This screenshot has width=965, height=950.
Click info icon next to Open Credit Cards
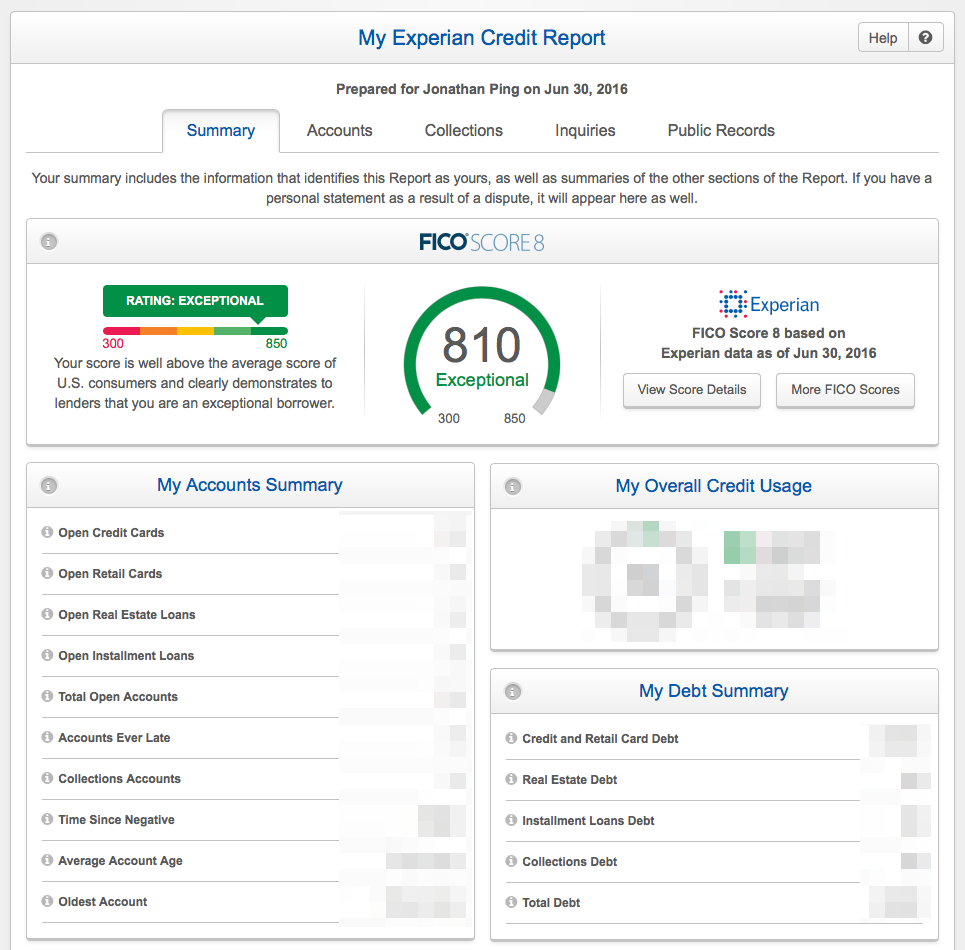click(x=47, y=532)
